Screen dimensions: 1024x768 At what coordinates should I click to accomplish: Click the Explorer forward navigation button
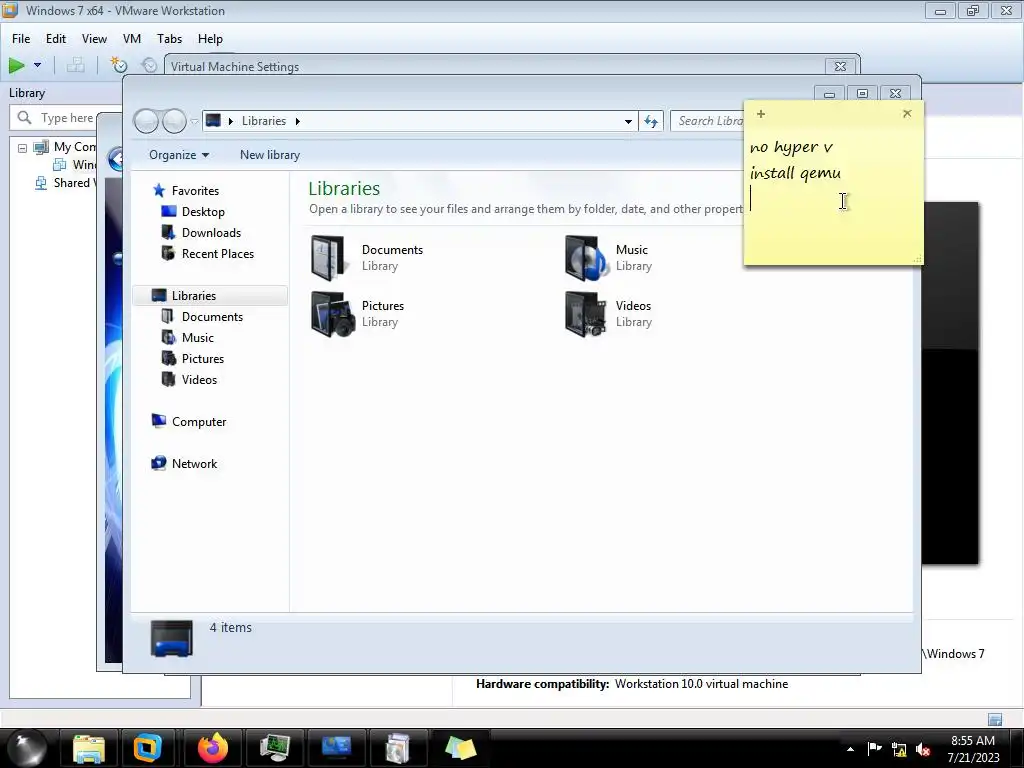coord(174,121)
